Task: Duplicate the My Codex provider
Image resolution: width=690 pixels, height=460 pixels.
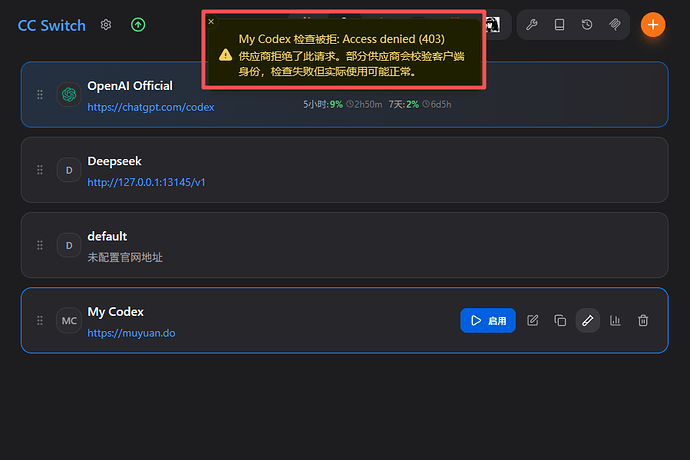Action: (560, 320)
